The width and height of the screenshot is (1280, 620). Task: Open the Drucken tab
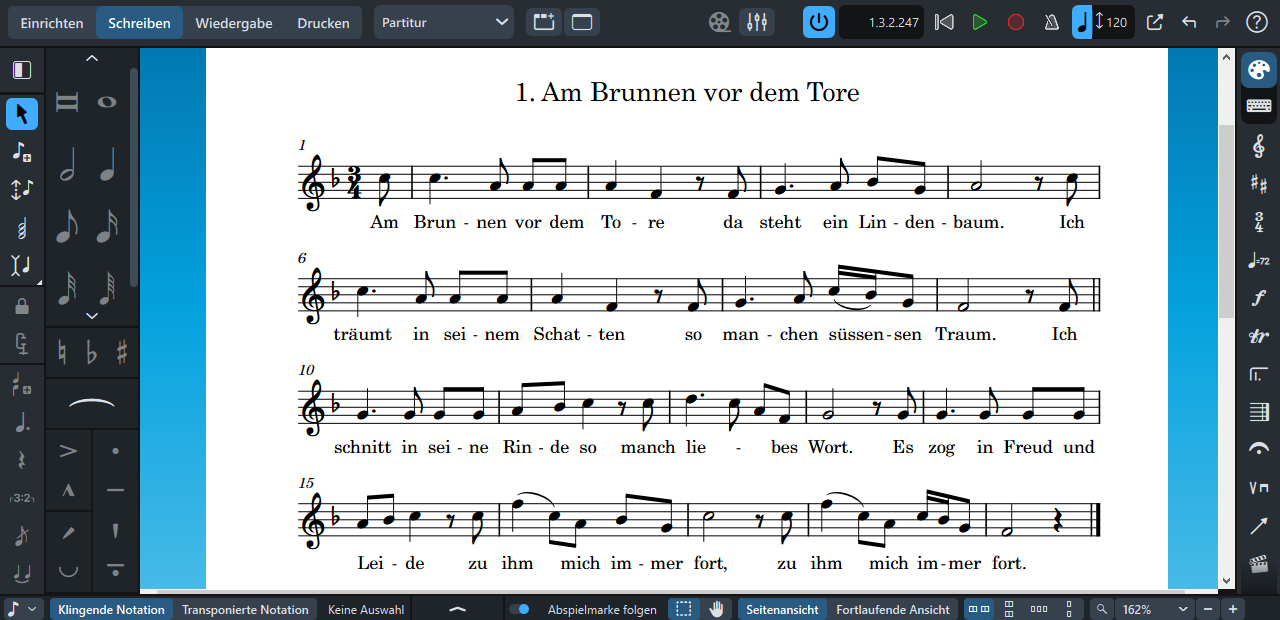point(323,23)
